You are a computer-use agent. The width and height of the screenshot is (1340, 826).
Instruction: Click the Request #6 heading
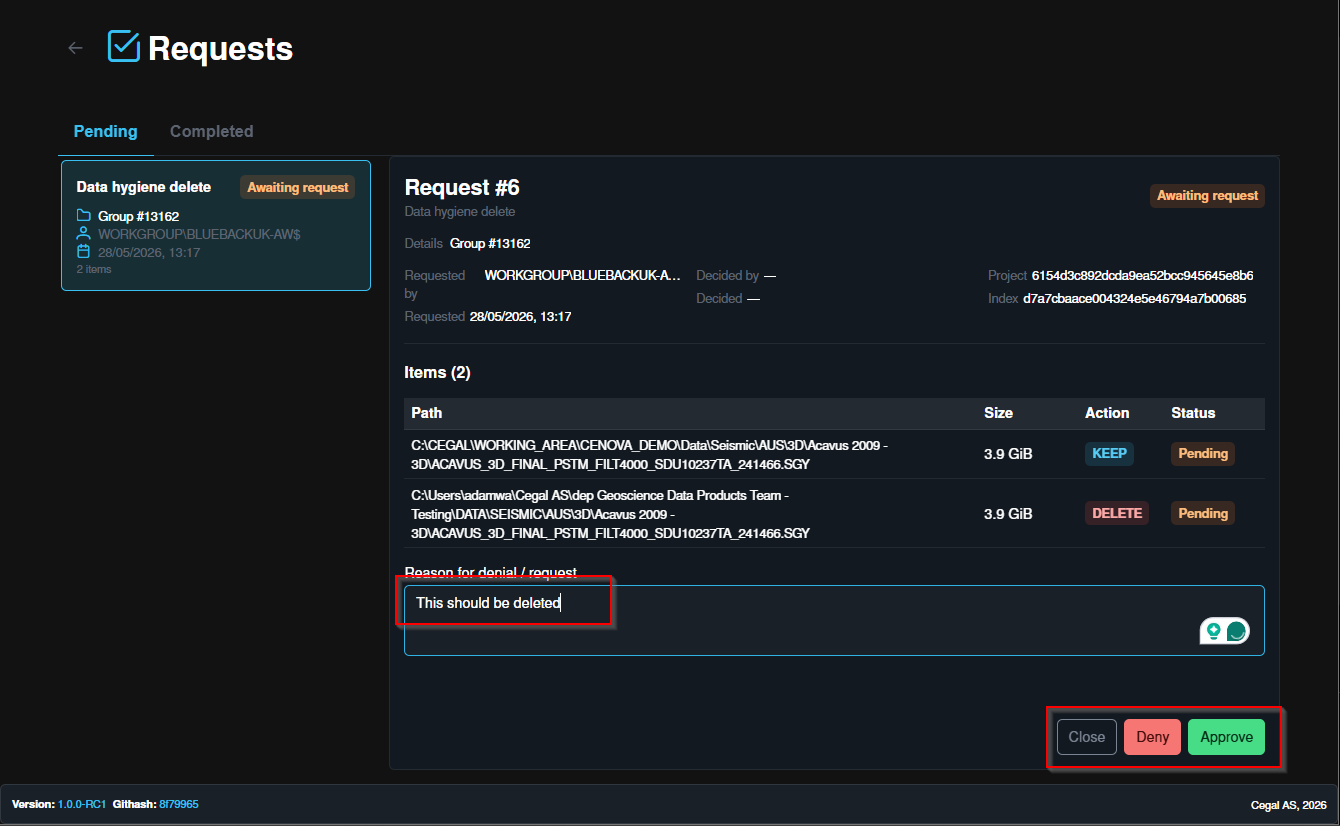point(462,188)
